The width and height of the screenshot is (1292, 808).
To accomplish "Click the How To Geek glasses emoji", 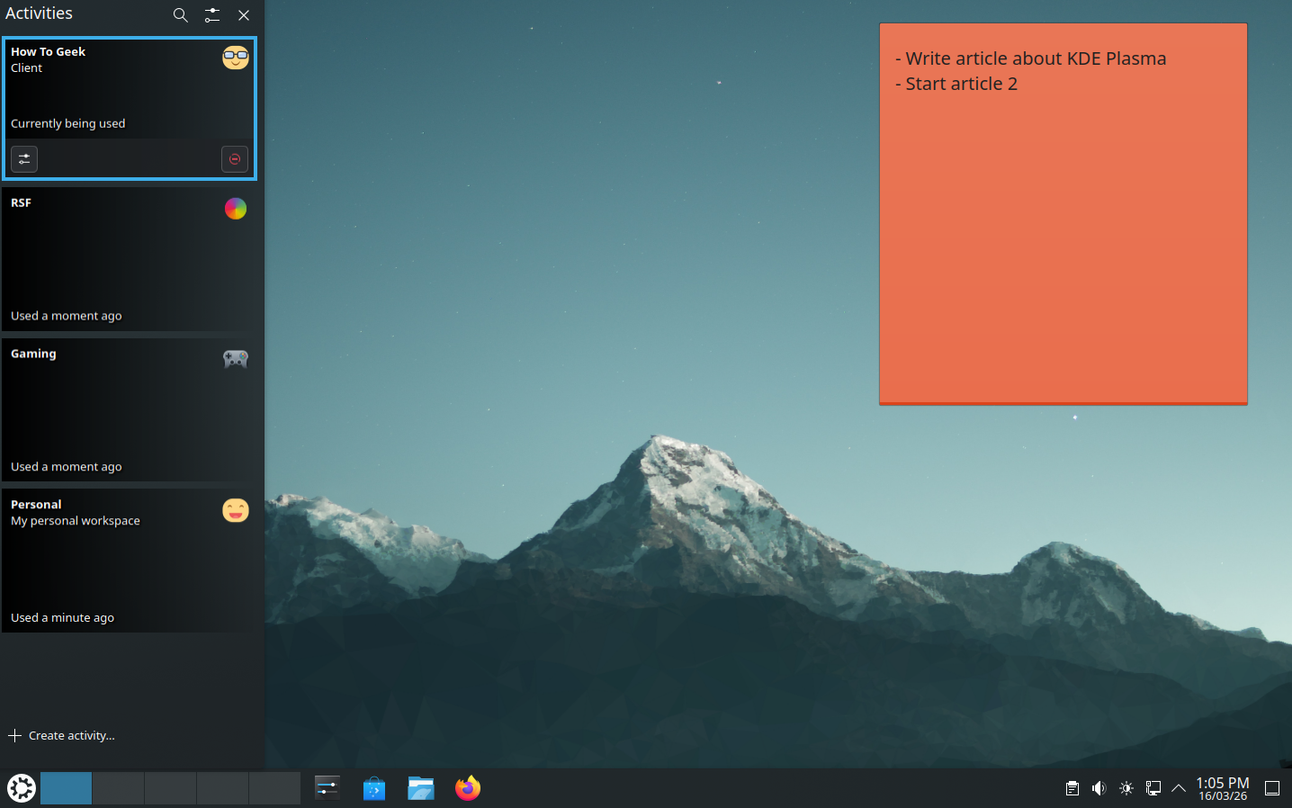I will pyautogui.click(x=235, y=57).
